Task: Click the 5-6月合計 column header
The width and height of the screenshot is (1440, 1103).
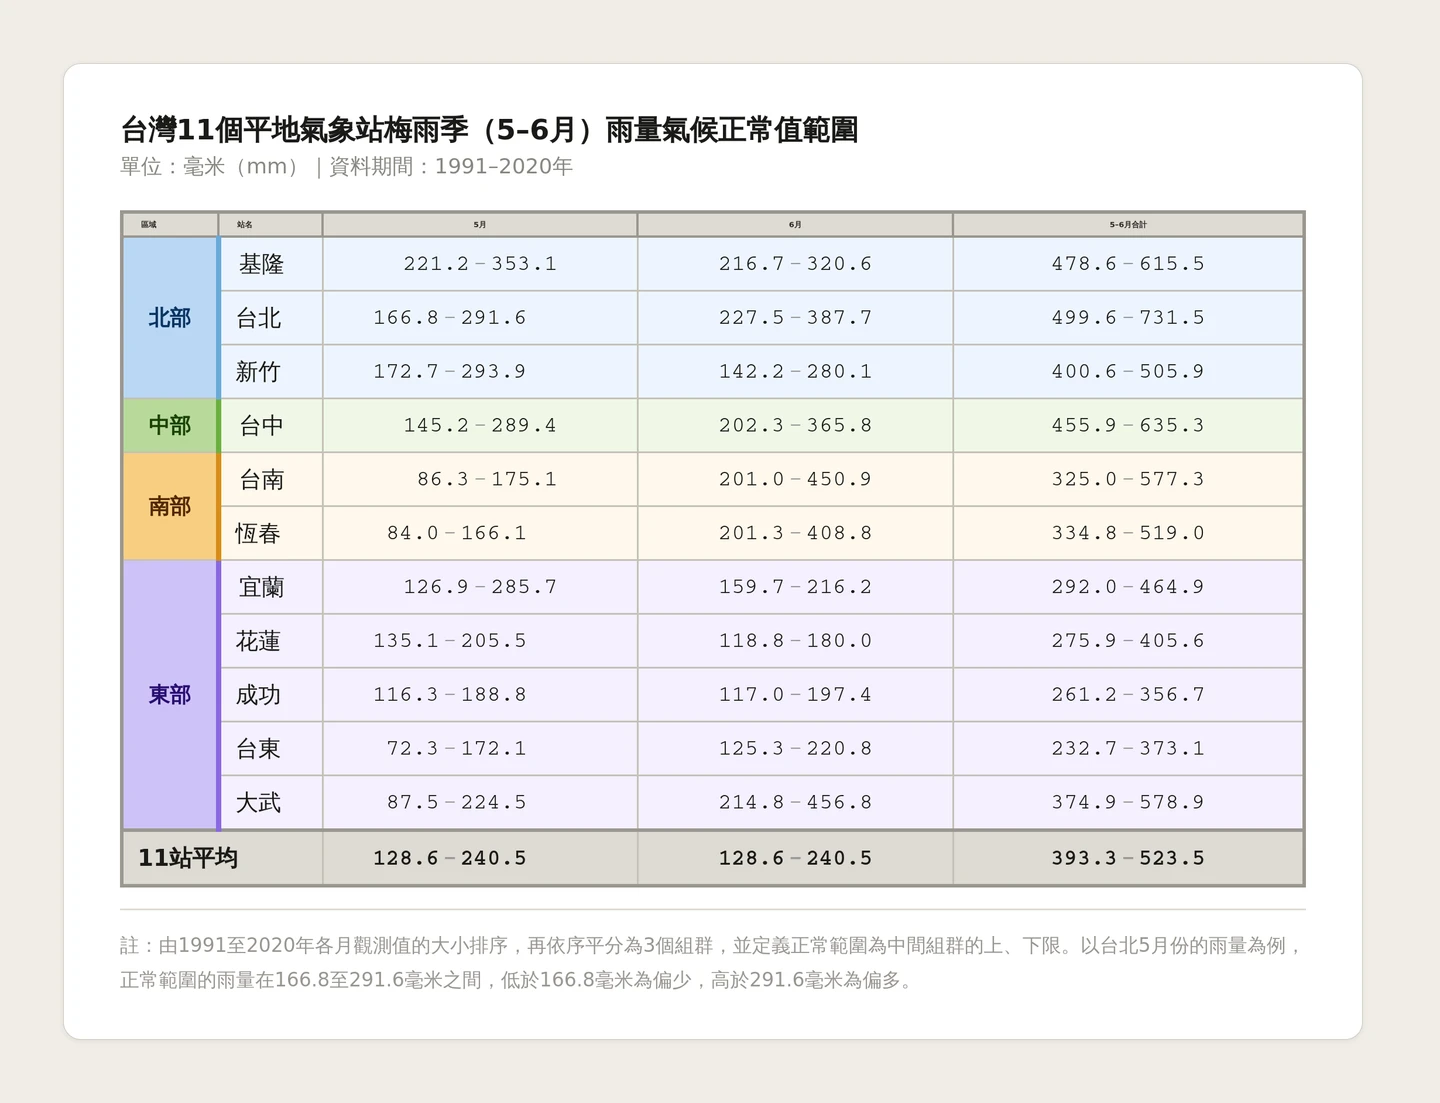Action: pyautogui.click(x=1128, y=225)
